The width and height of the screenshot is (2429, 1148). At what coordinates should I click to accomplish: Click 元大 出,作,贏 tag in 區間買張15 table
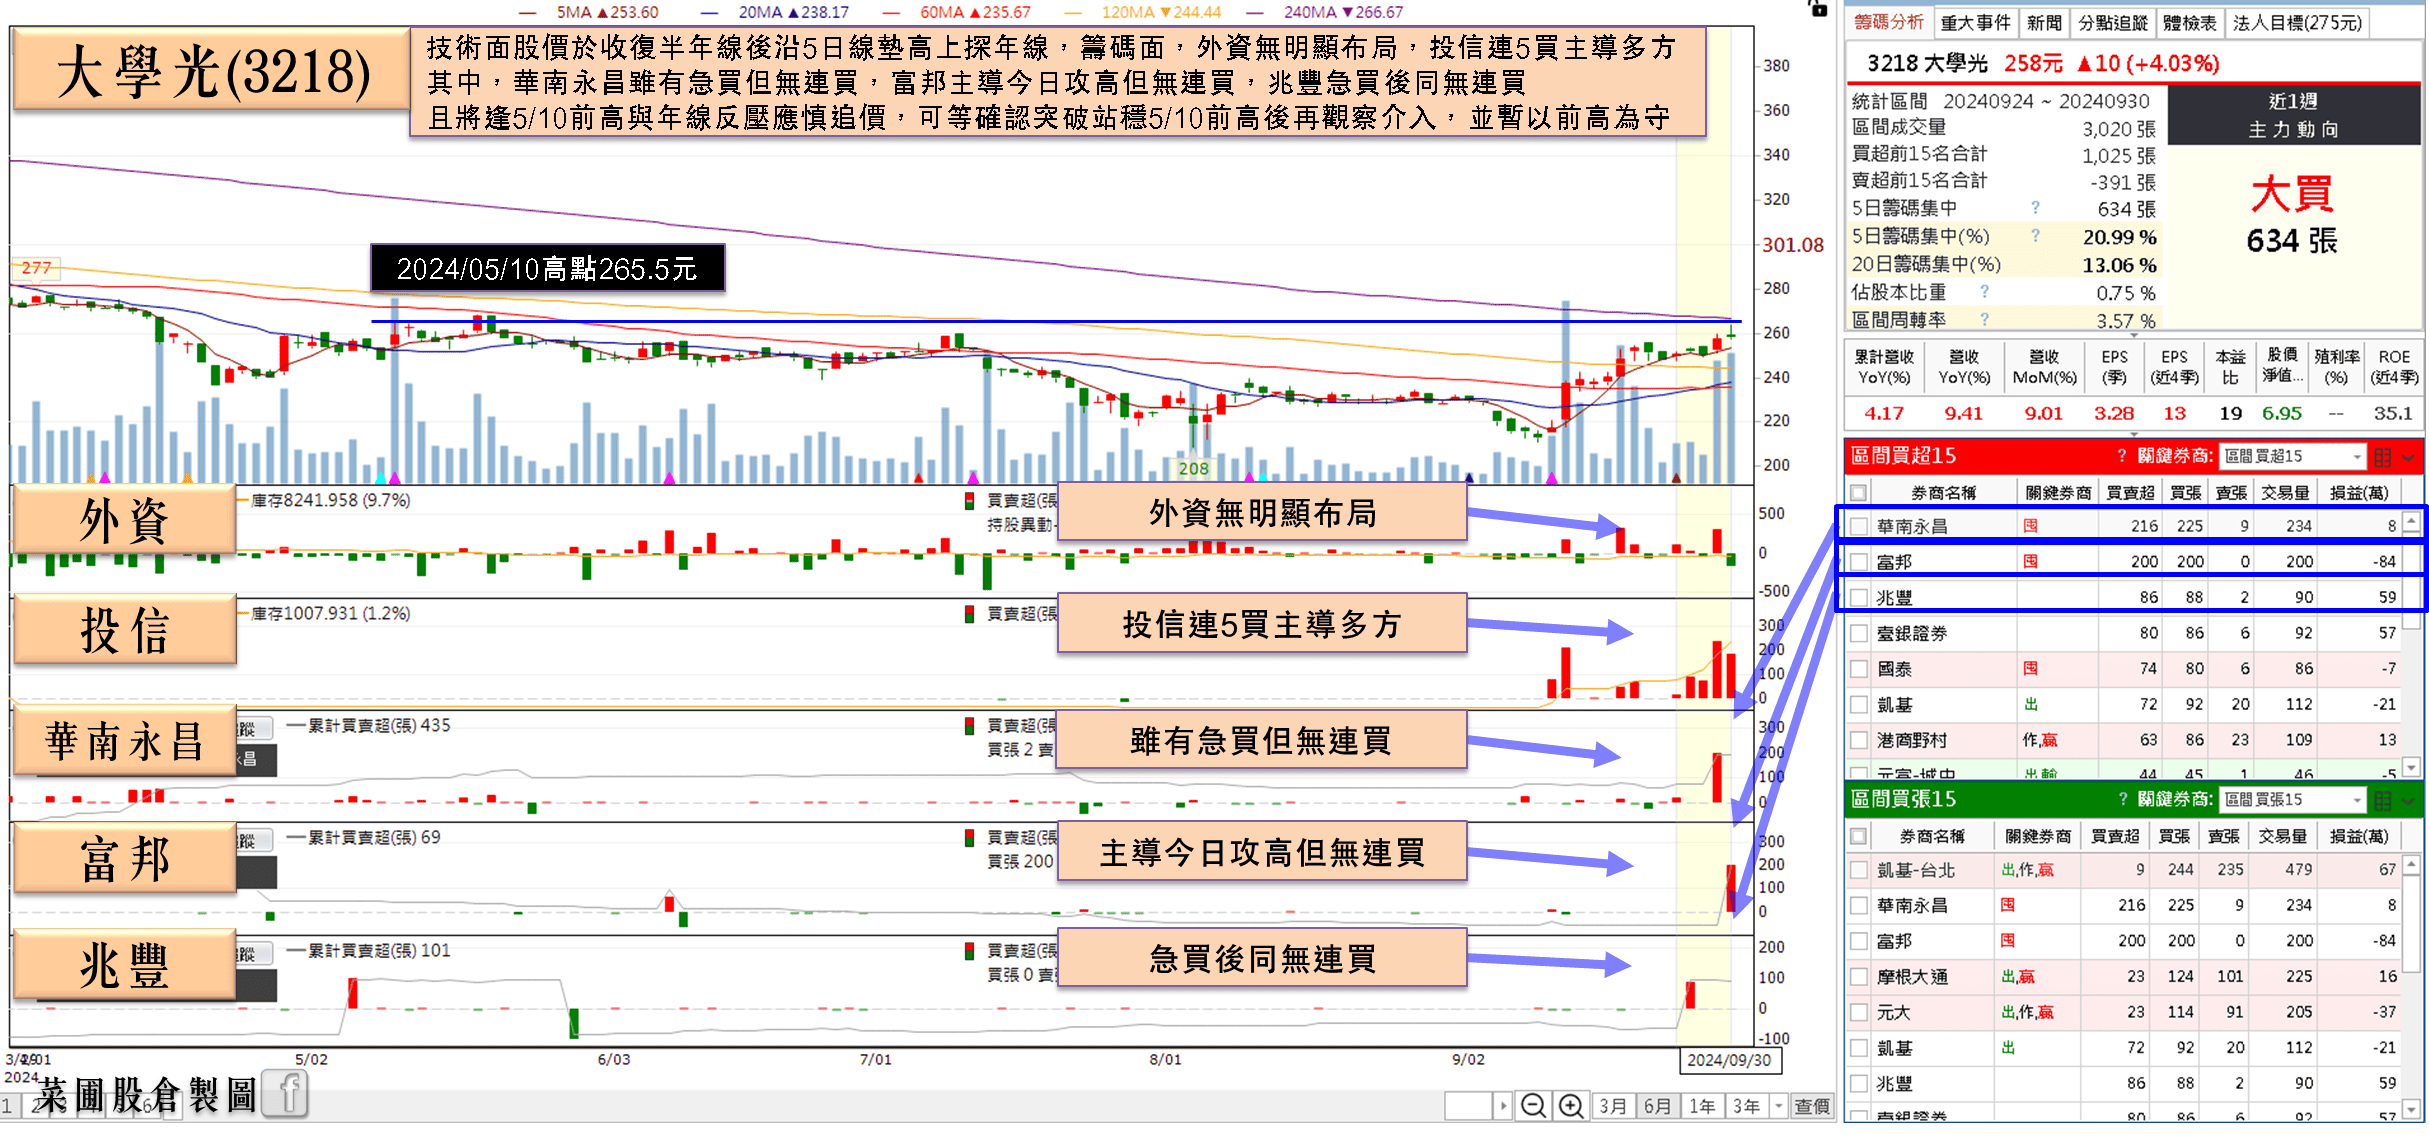pyautogui.click(x=2027, y=1012)
